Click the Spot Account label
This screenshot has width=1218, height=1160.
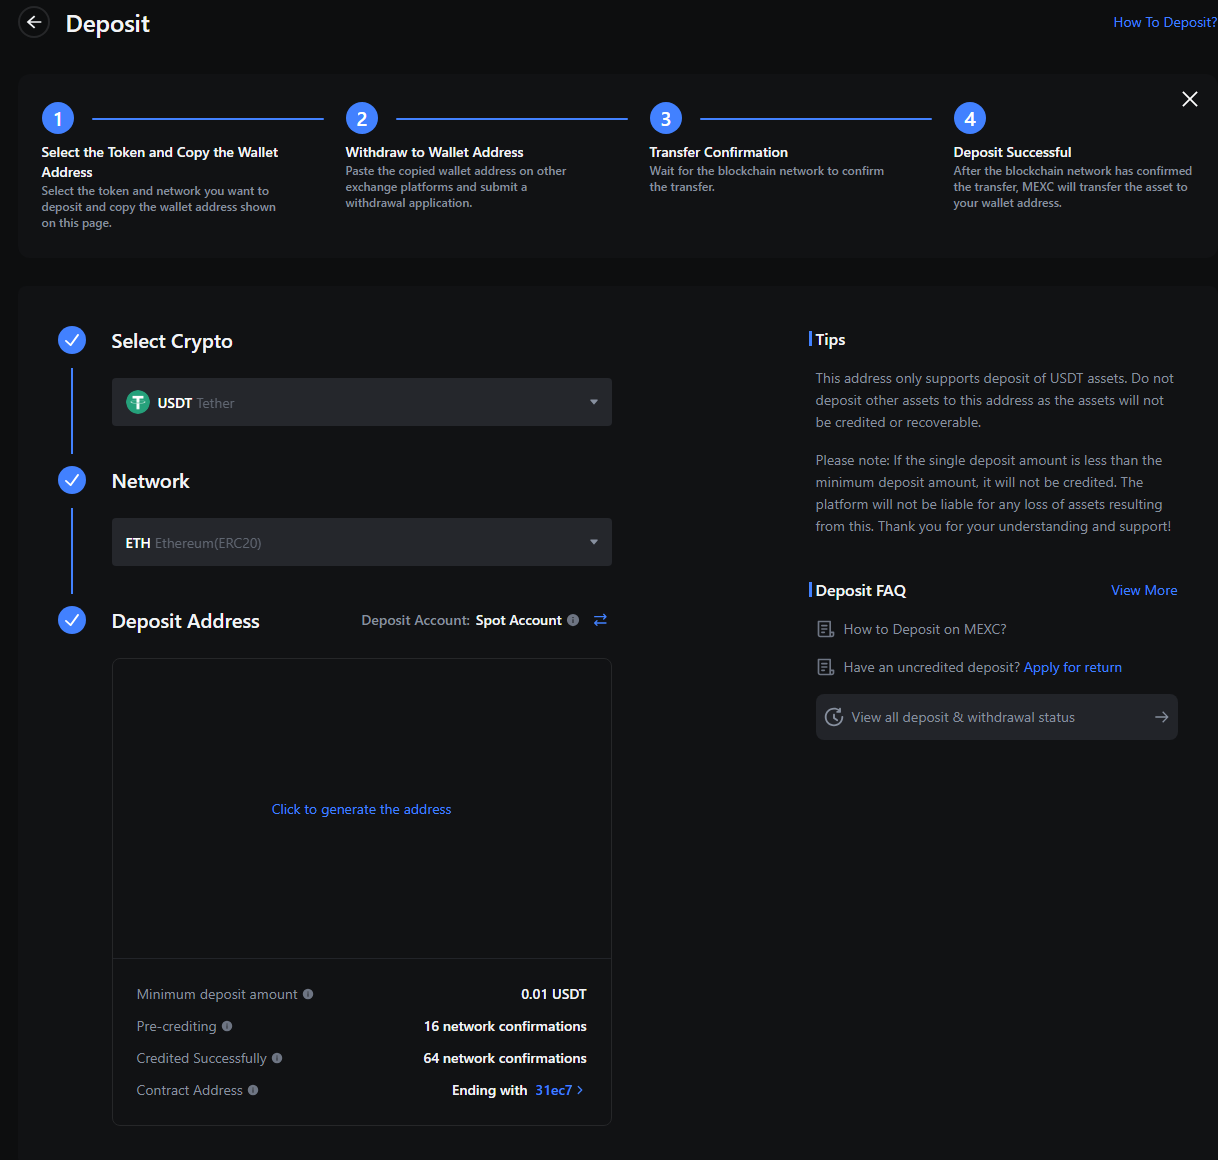coord(518,620)
